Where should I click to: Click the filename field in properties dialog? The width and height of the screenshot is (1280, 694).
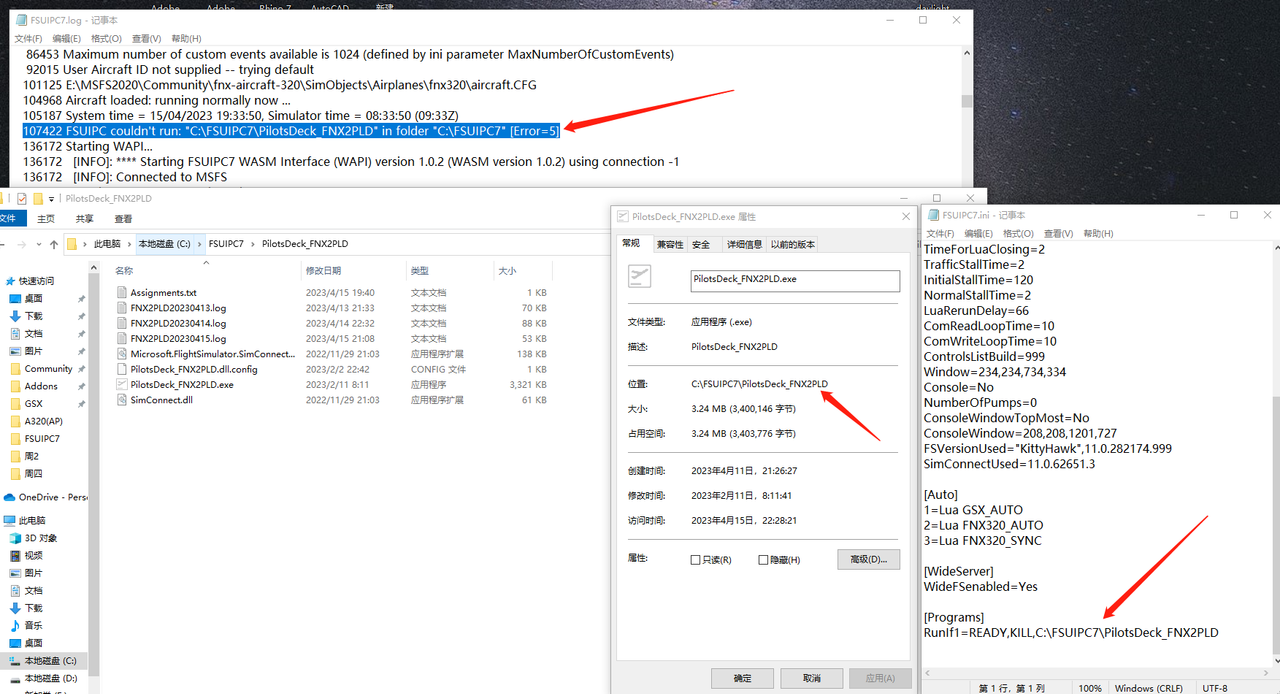[x=795, y=280]
